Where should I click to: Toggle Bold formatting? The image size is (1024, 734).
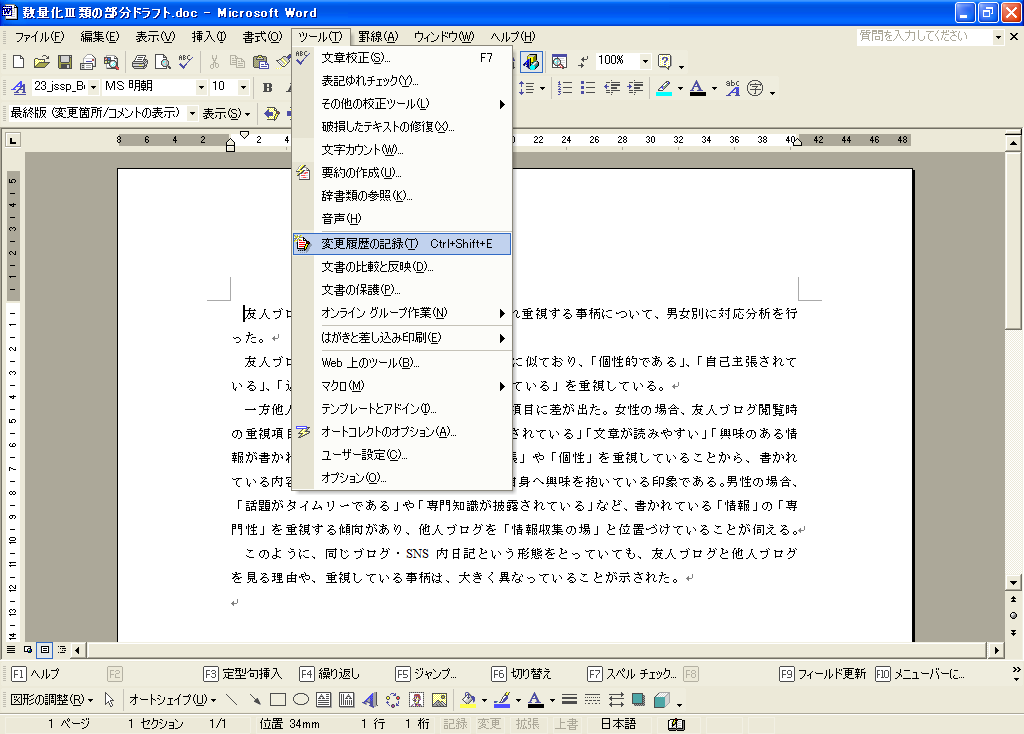click(267, 88)
